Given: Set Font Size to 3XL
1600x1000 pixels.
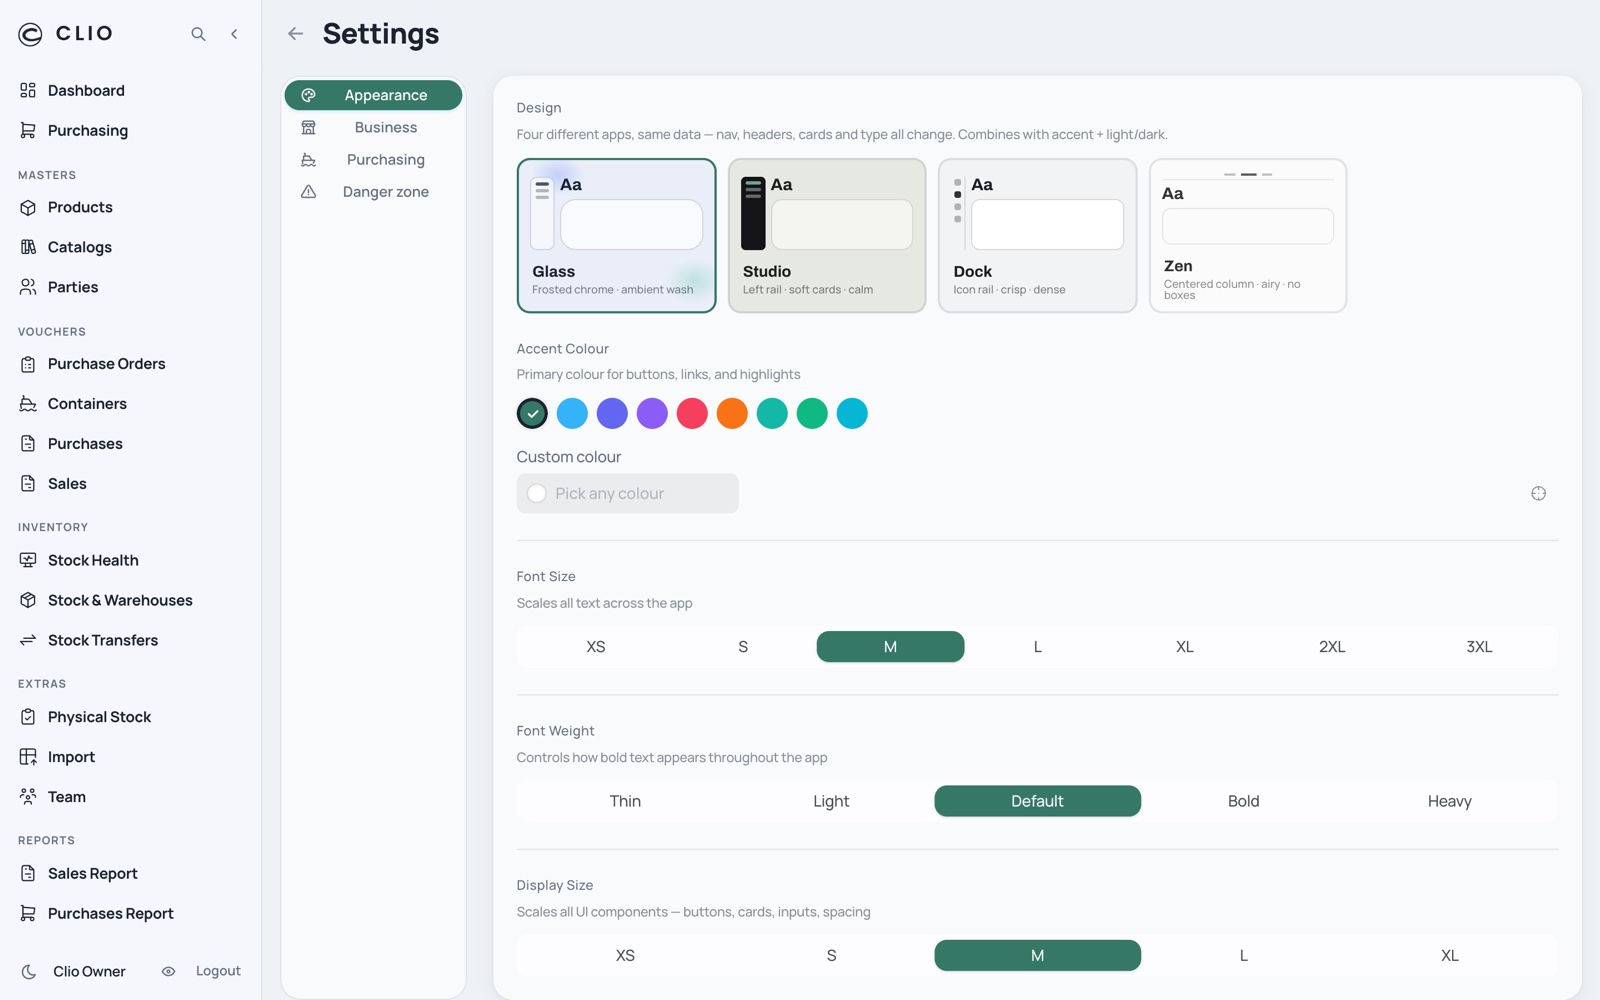Looking at the screenshot, I should coord(1479,647).
